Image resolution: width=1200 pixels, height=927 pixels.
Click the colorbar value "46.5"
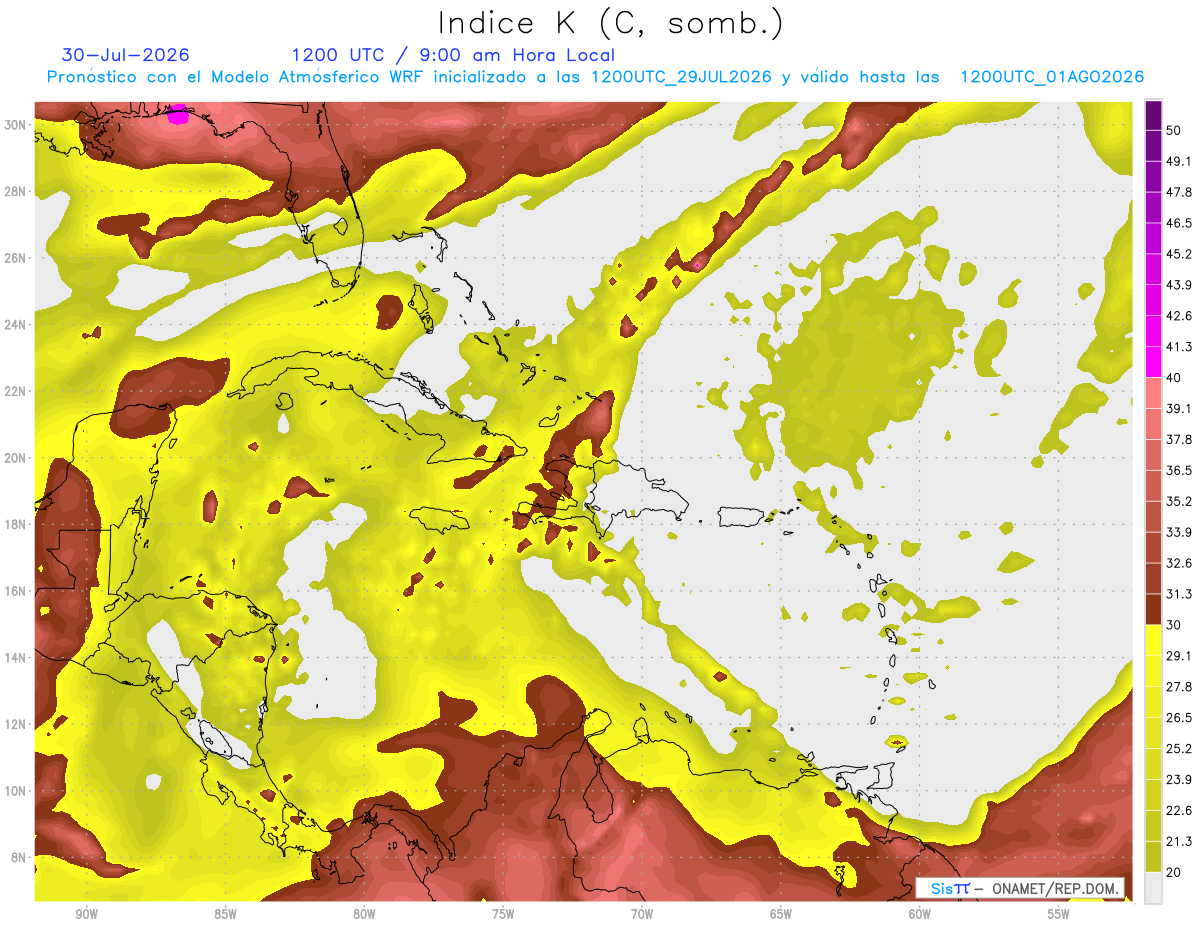1179,223
